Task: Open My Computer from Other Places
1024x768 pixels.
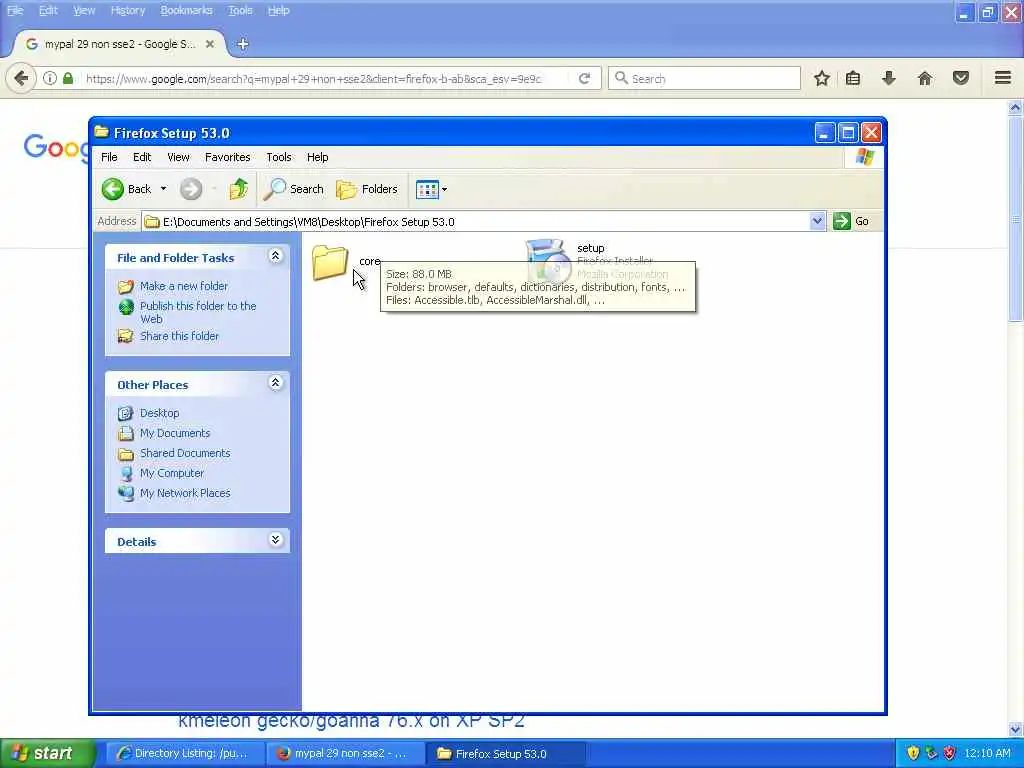Action: (172, 473)
